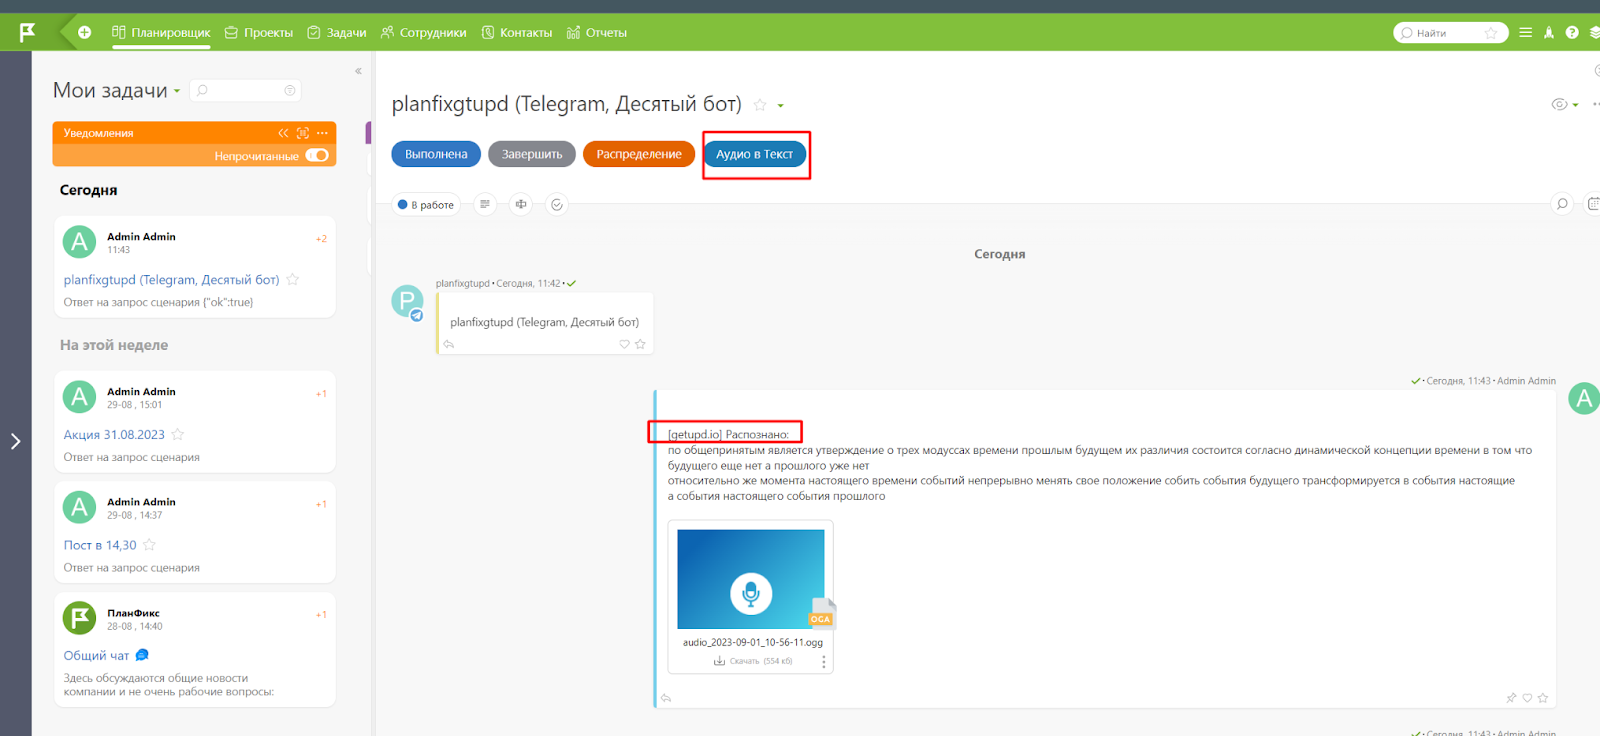This screenshot has height=736, width=1600.
Task: Click the task list search field
Action: pos(246,90)
